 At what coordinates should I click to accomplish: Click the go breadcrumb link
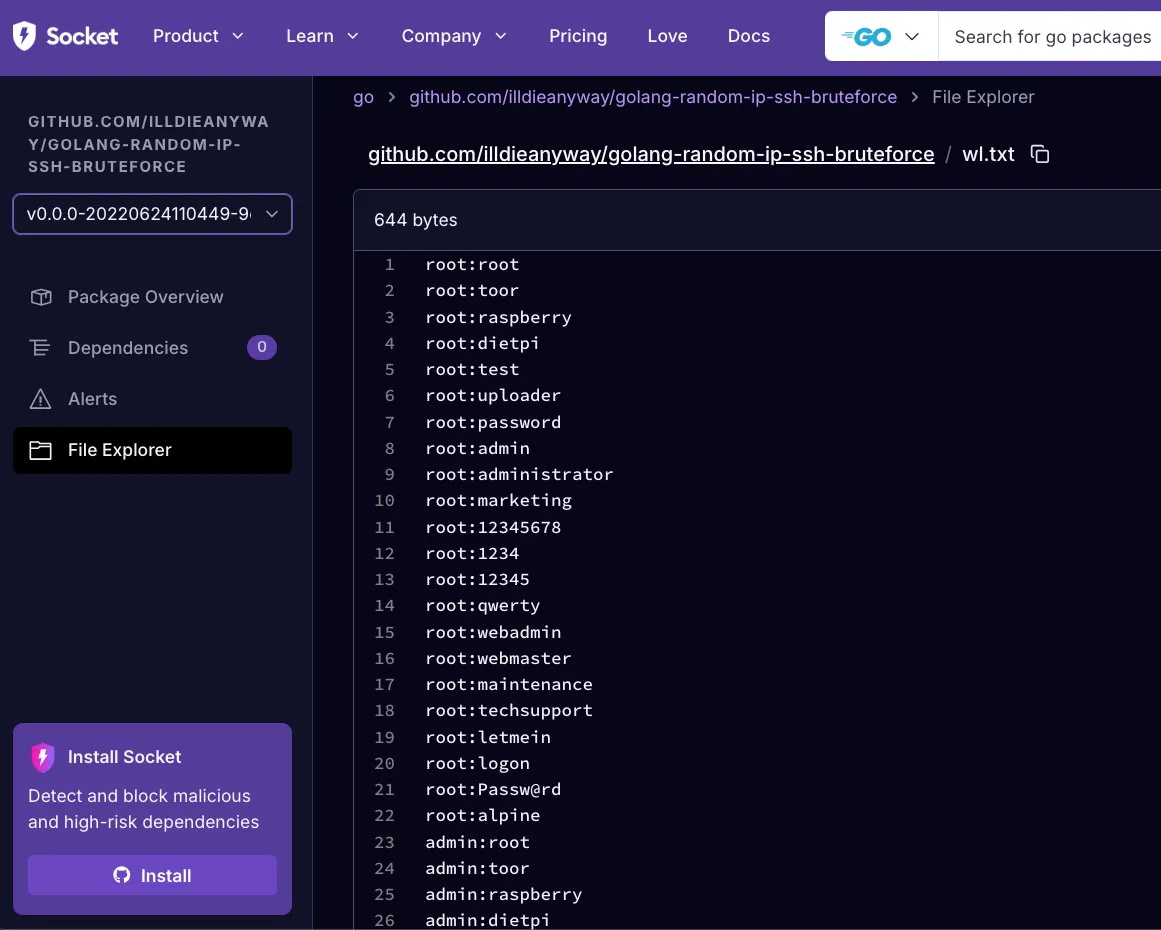coord(363,97)
